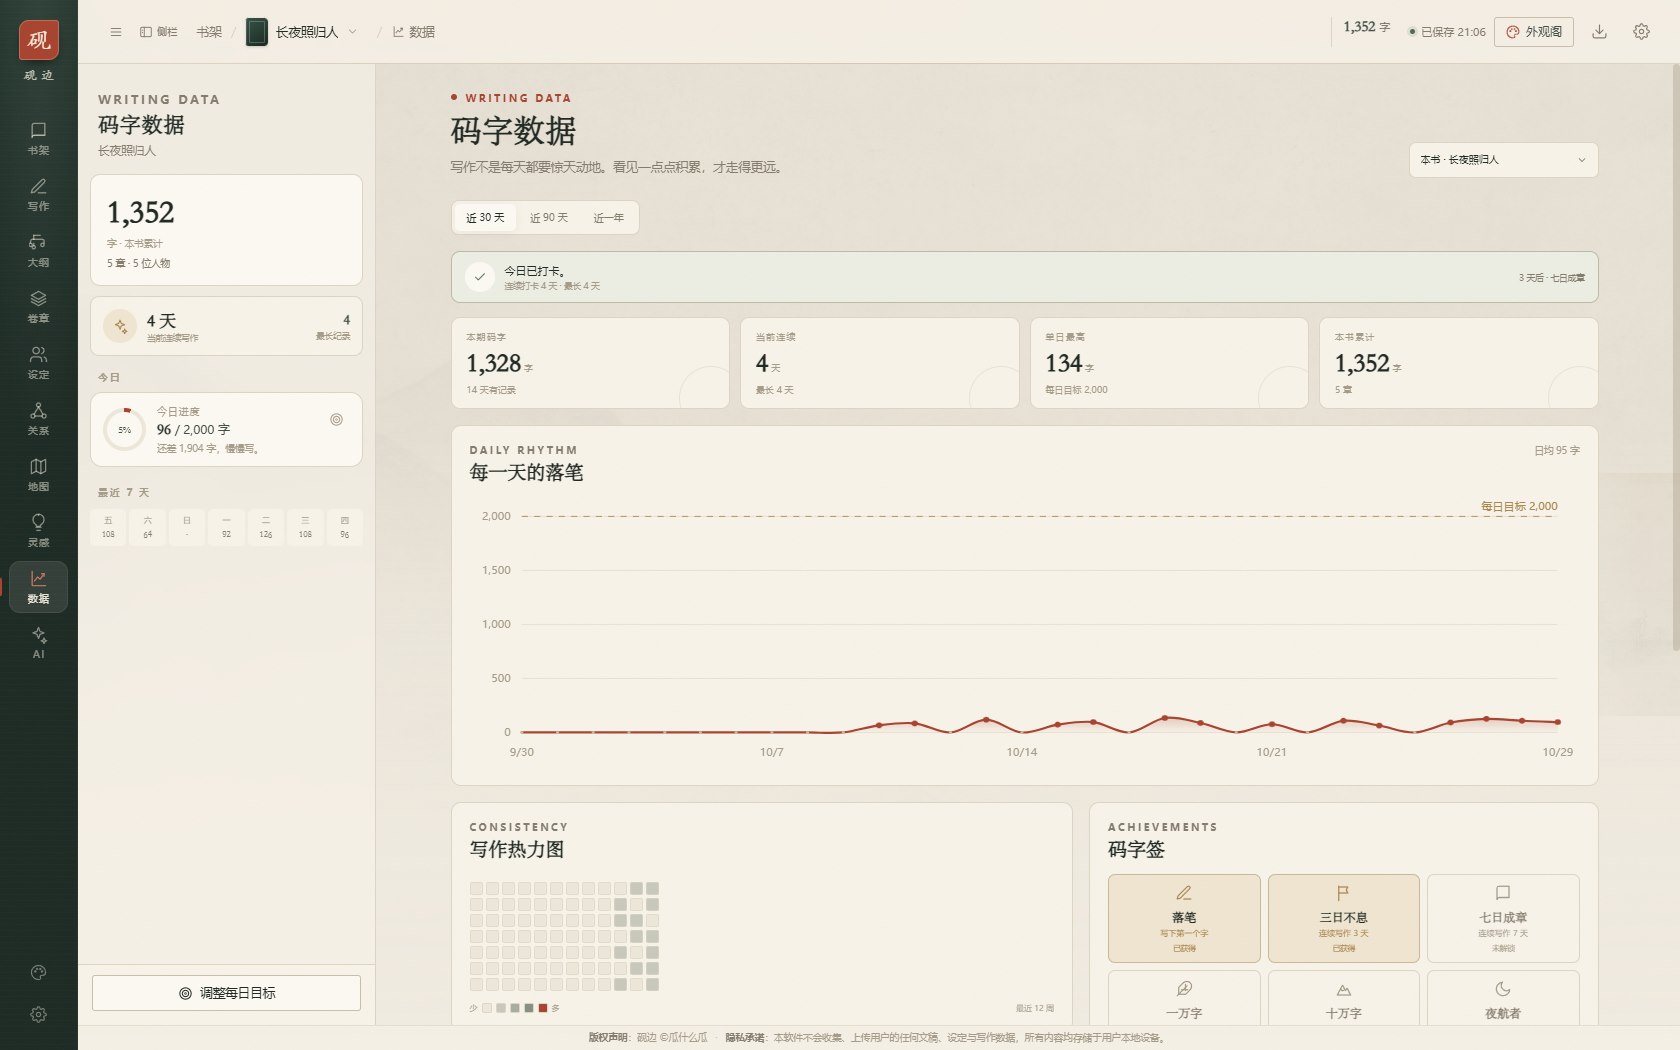The image size is (1680, 1050).
Task: Click the 三日不息 achievement card
Action: (1343, 918)
